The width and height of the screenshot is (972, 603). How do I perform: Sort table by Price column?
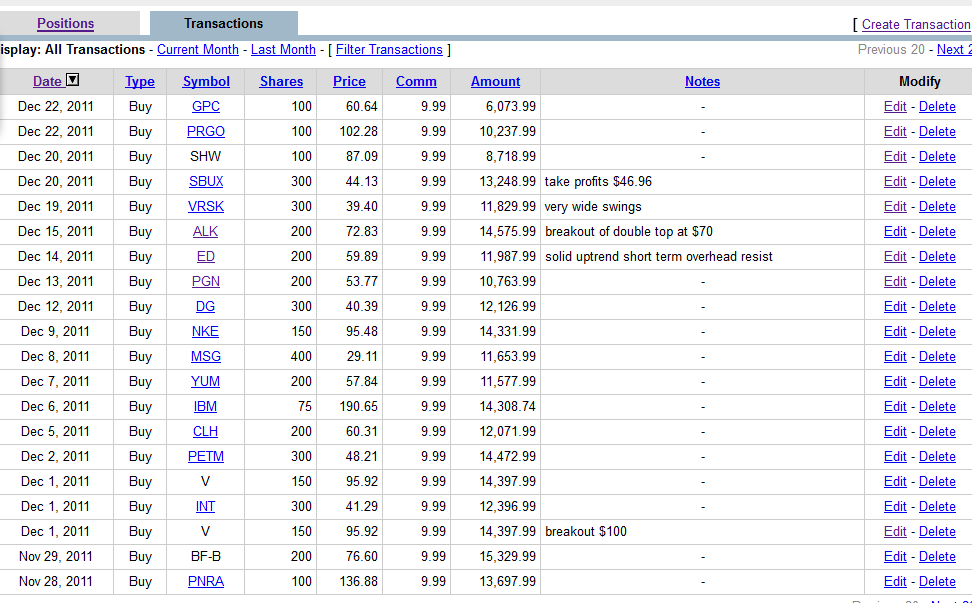(x=349, y=81)
